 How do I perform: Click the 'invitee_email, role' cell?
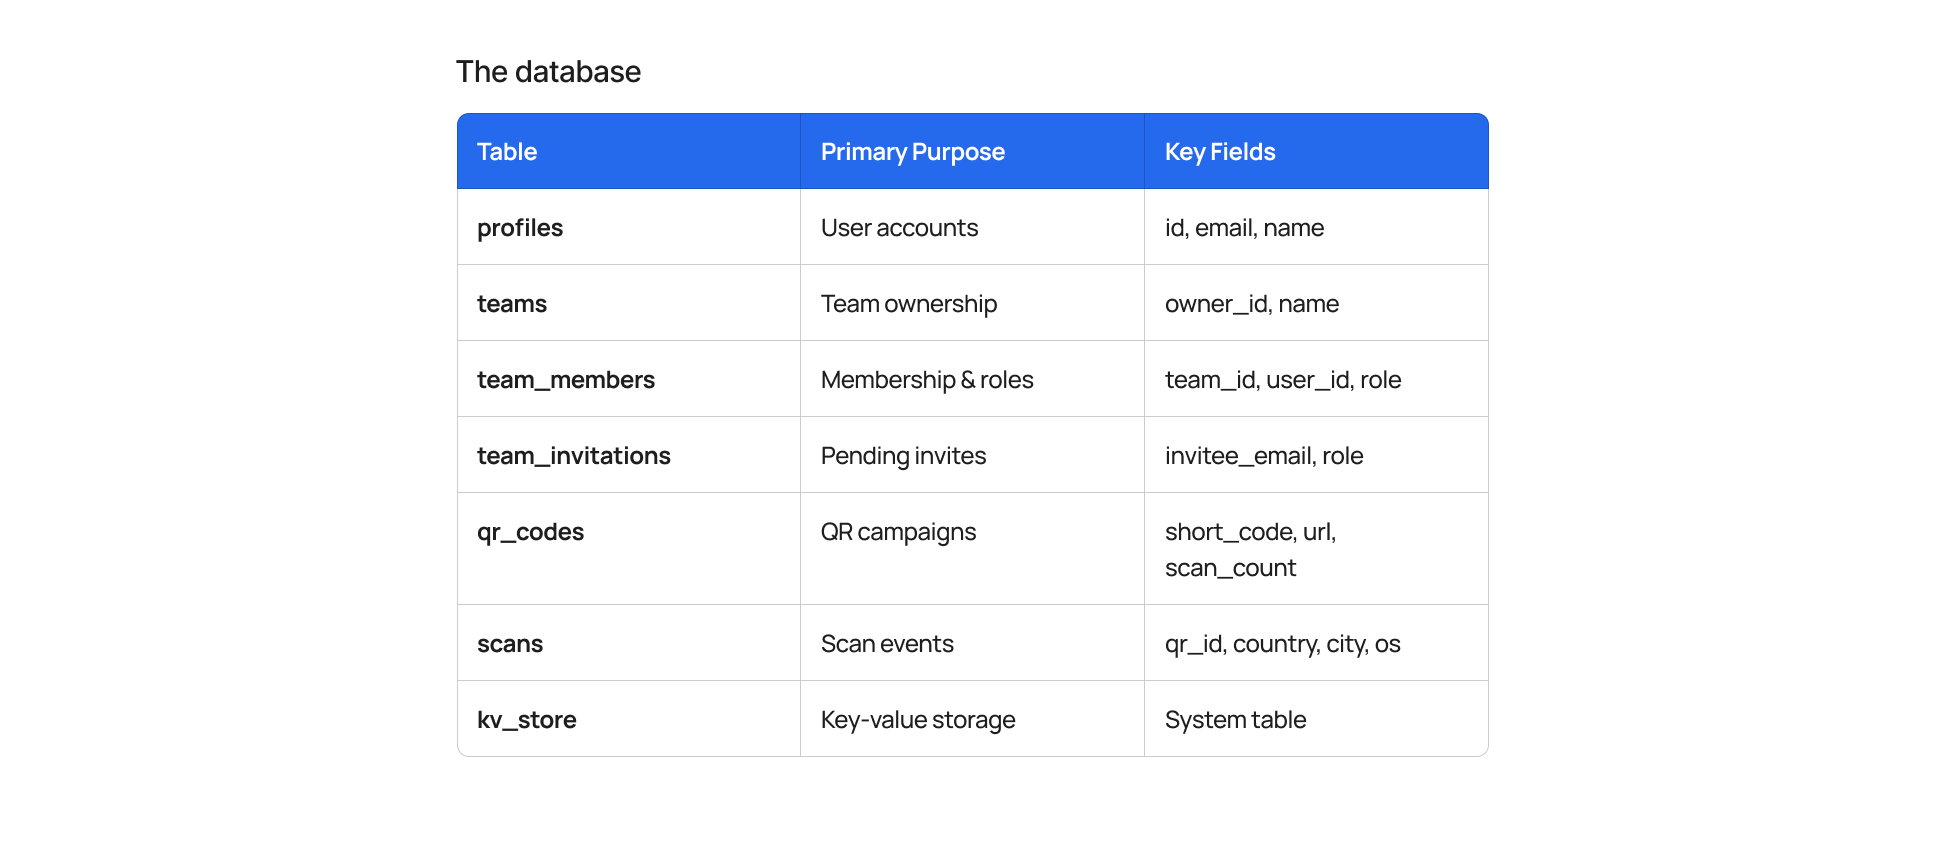point(1316,455)
